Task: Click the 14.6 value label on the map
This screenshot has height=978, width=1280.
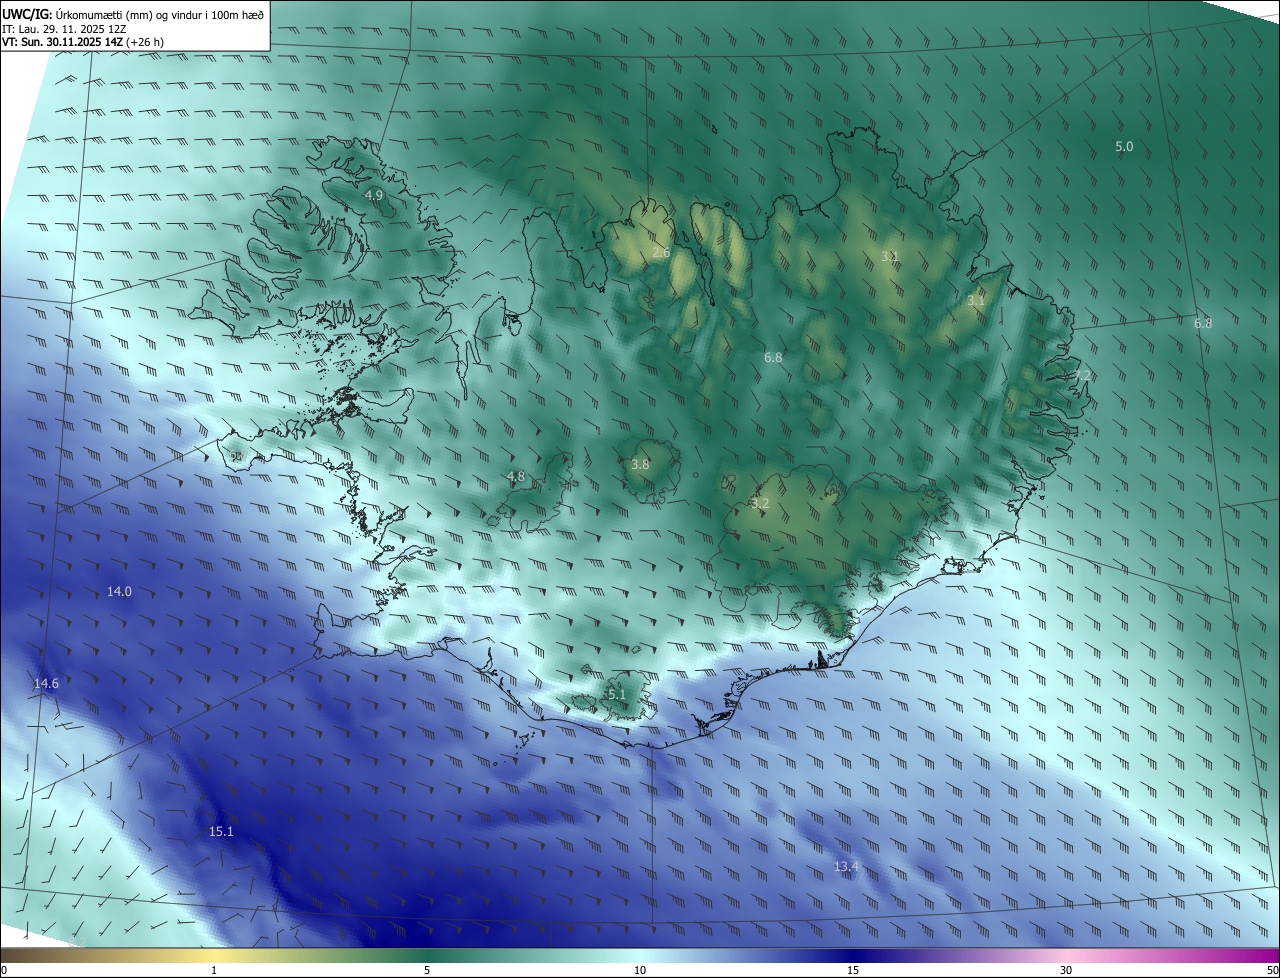Action: tap(46, 684)
